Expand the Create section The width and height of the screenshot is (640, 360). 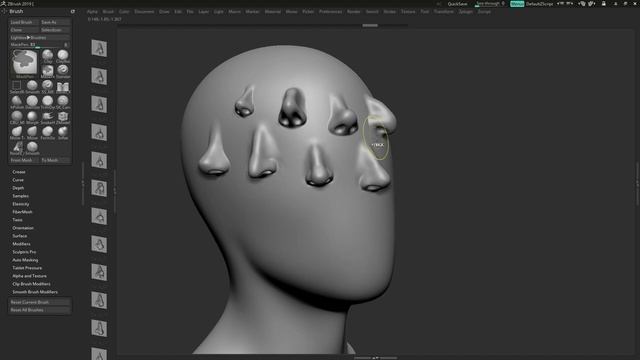pos(19,172)
